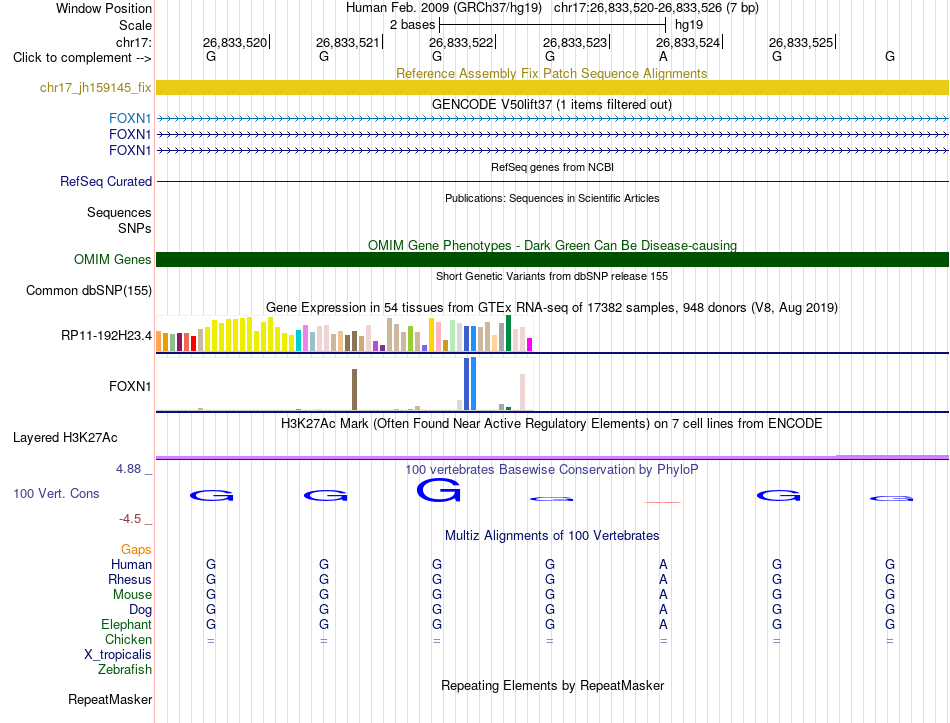Image resolution: width=950 pixels, height=723 pixels.
Task: Click the light blue FOXN1 transcript label
Action: point(130,118)
